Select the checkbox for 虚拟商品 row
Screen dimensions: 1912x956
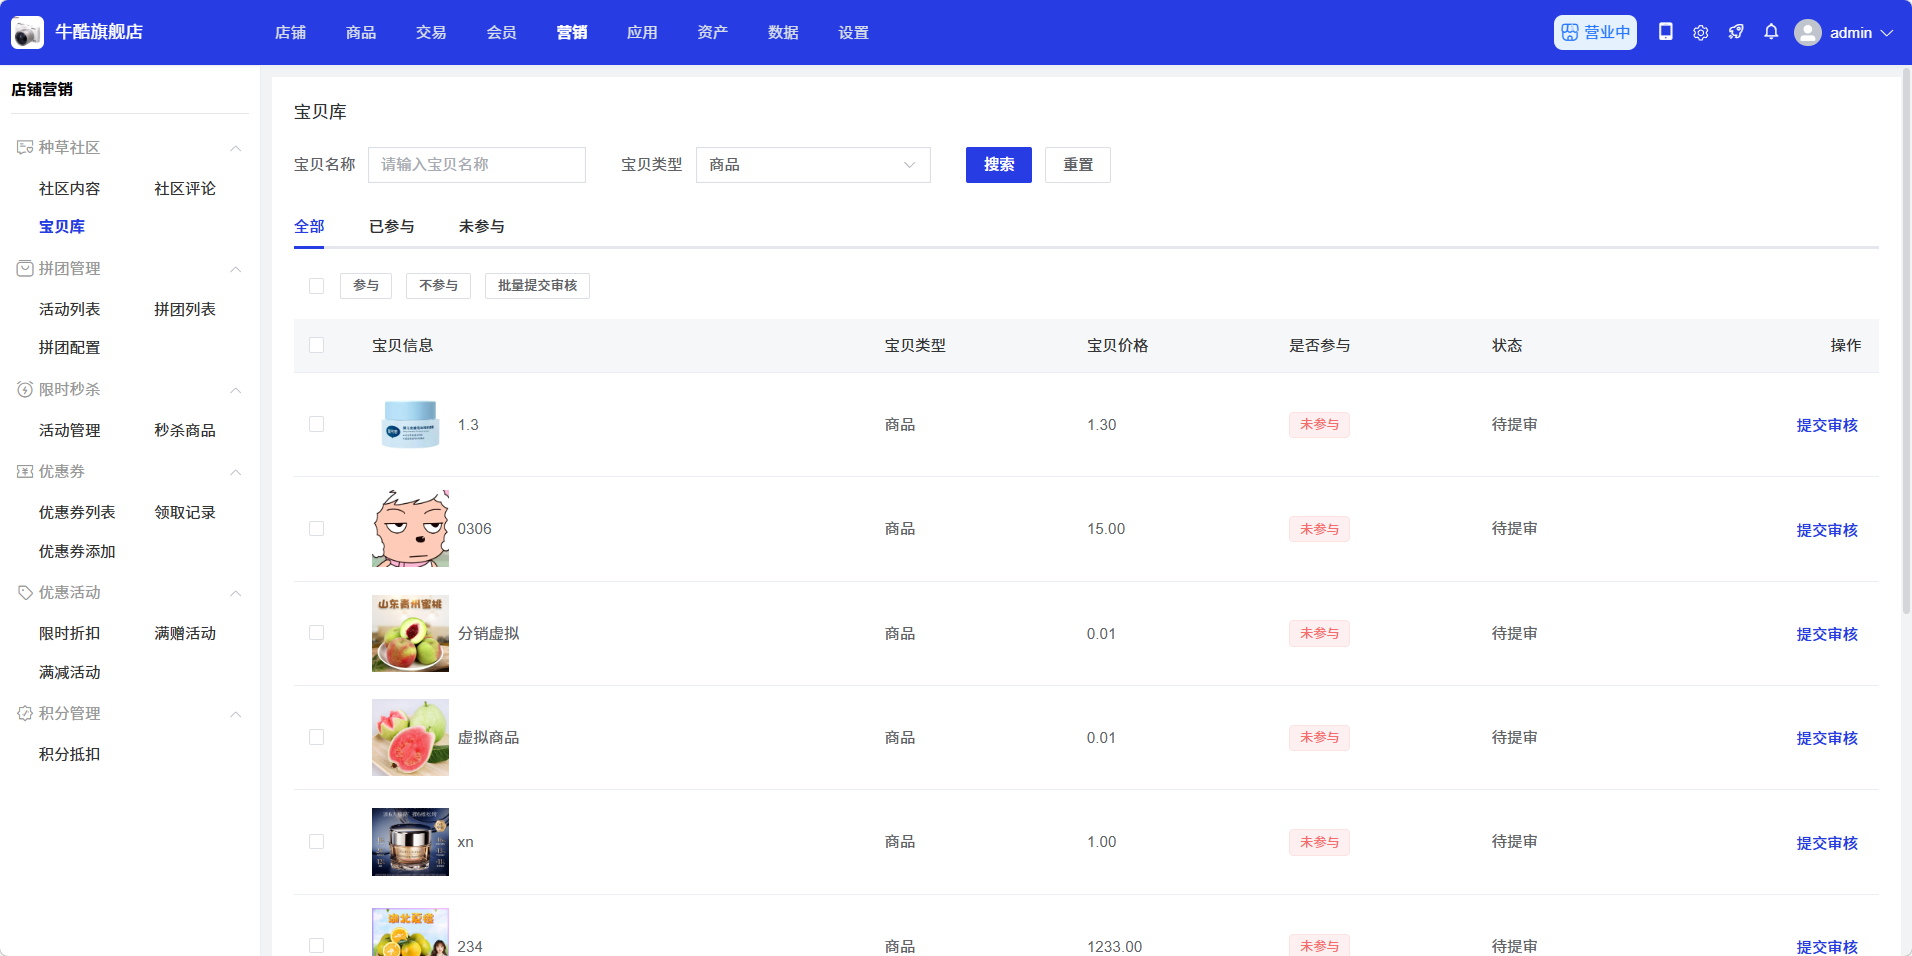(x=317, y=738)
